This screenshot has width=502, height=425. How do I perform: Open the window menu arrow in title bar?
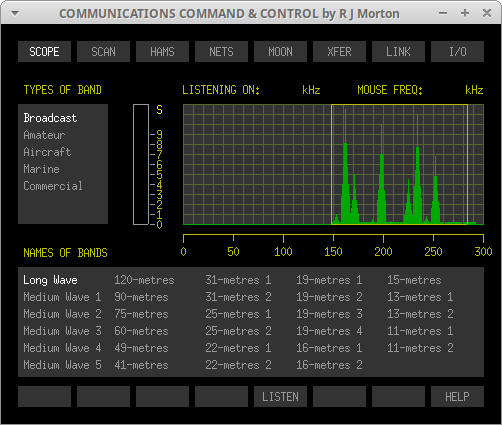(x=15, y=13)
